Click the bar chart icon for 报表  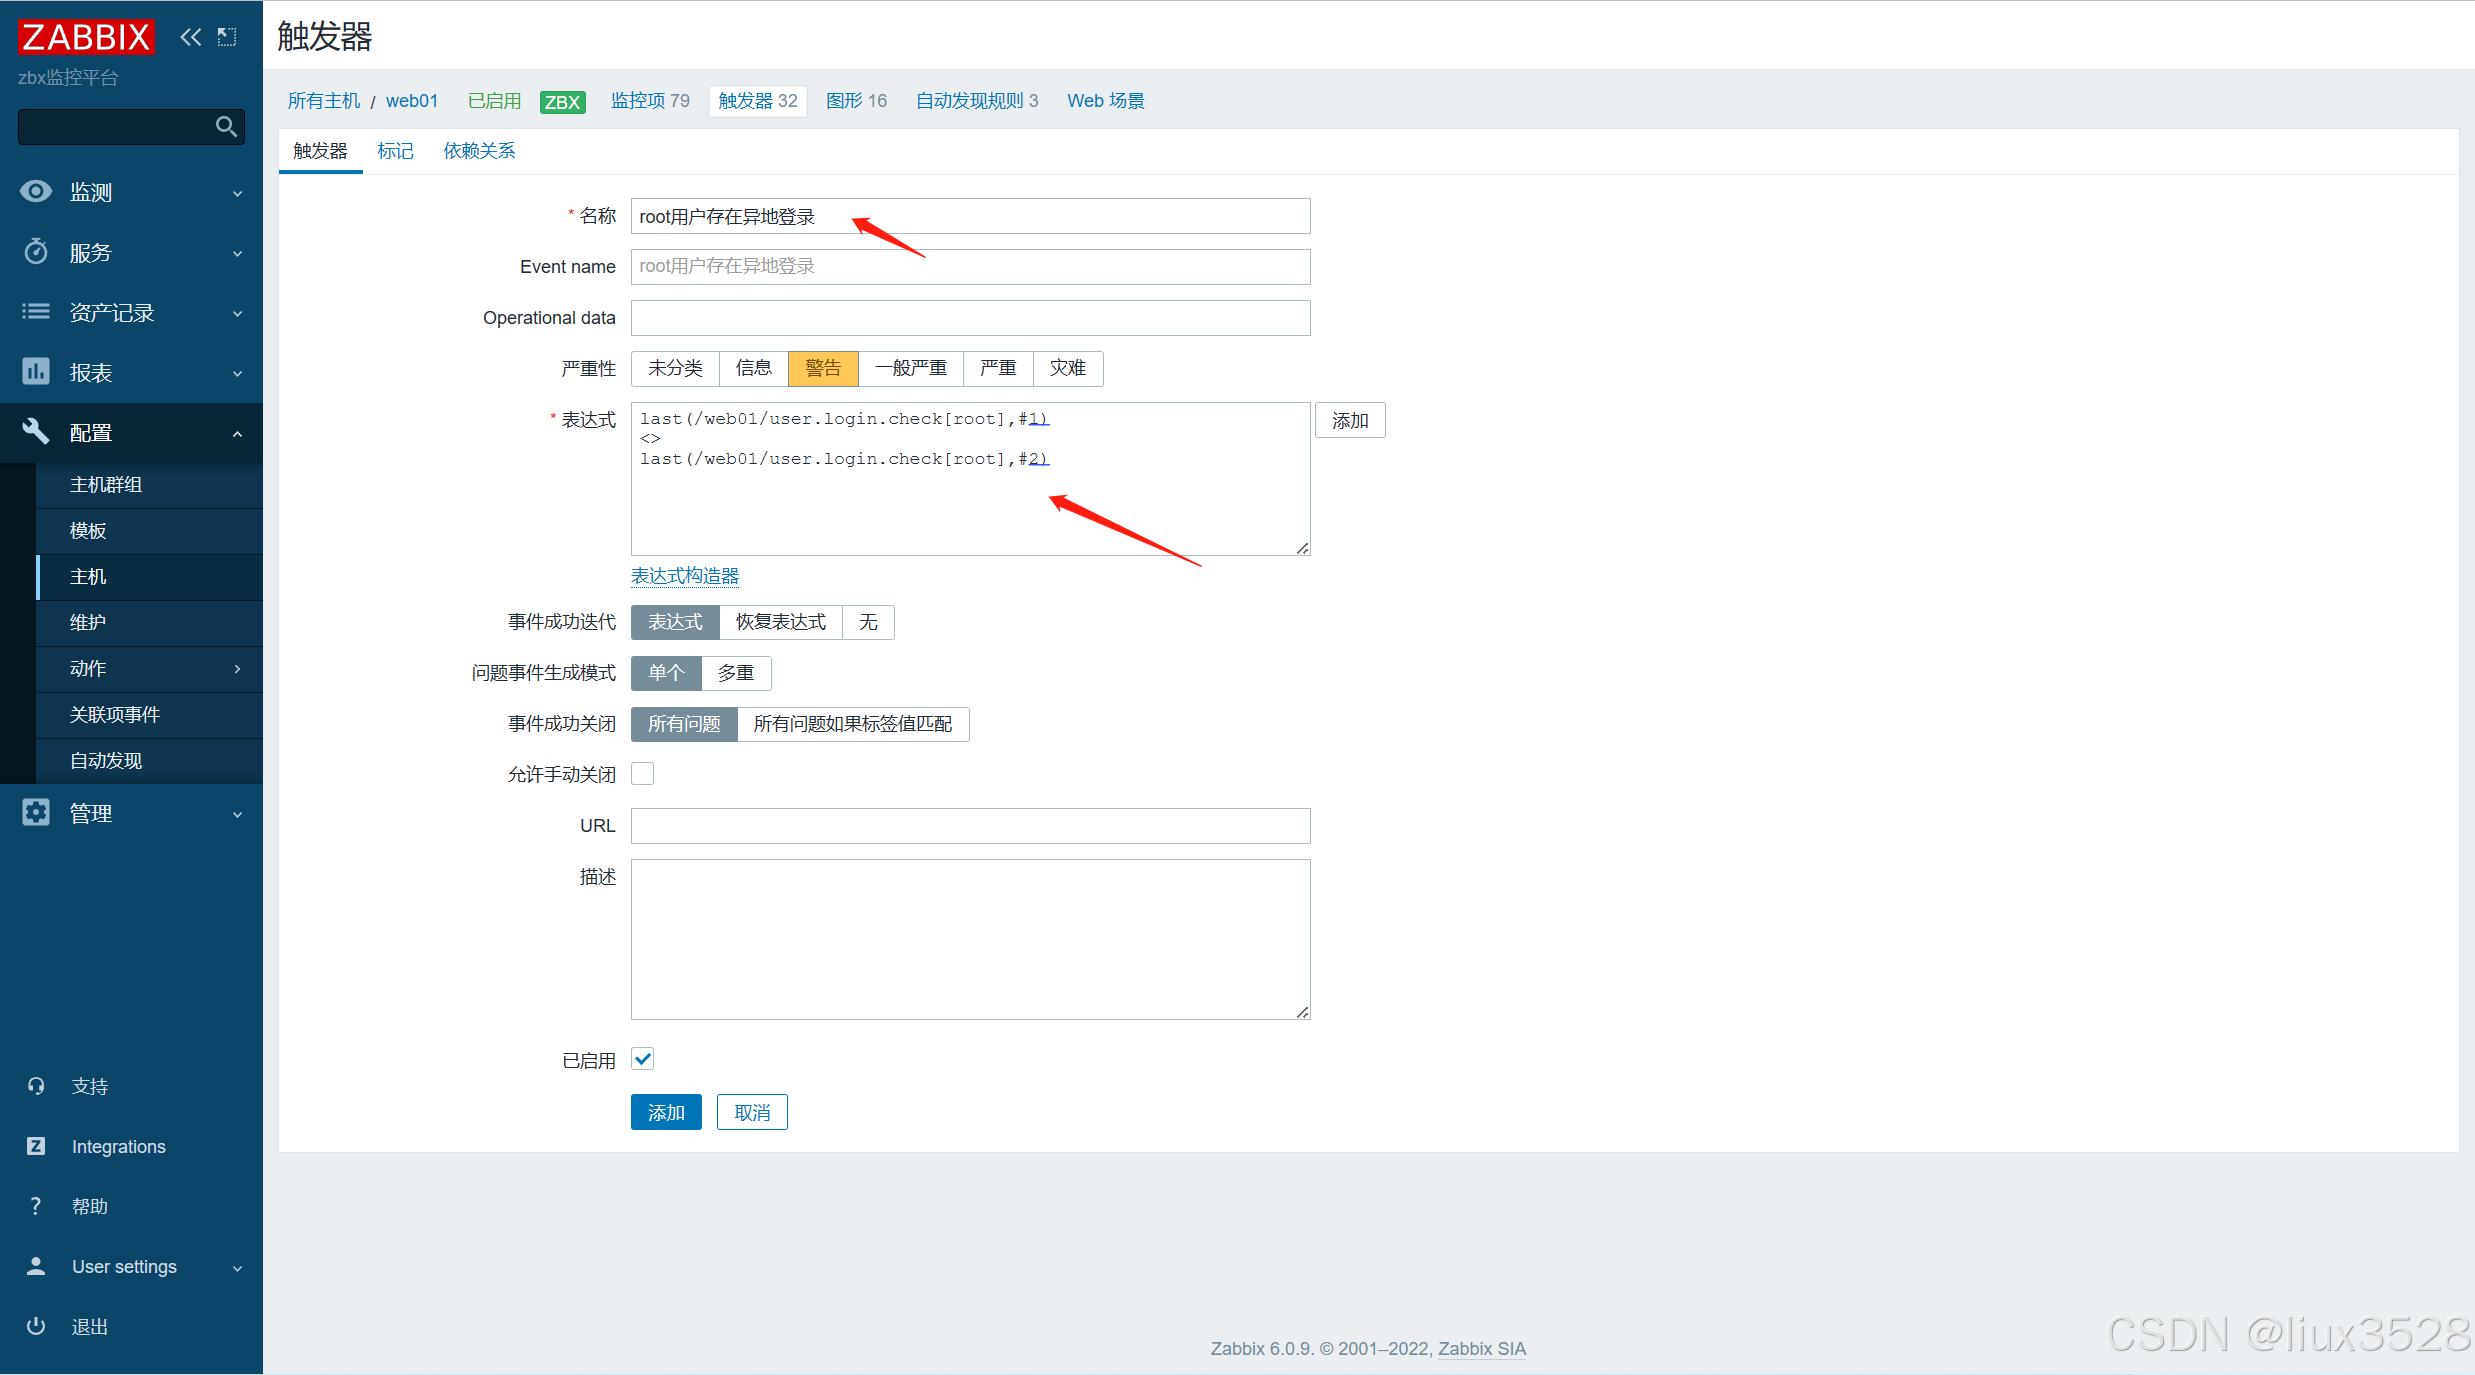pos(36,371)
